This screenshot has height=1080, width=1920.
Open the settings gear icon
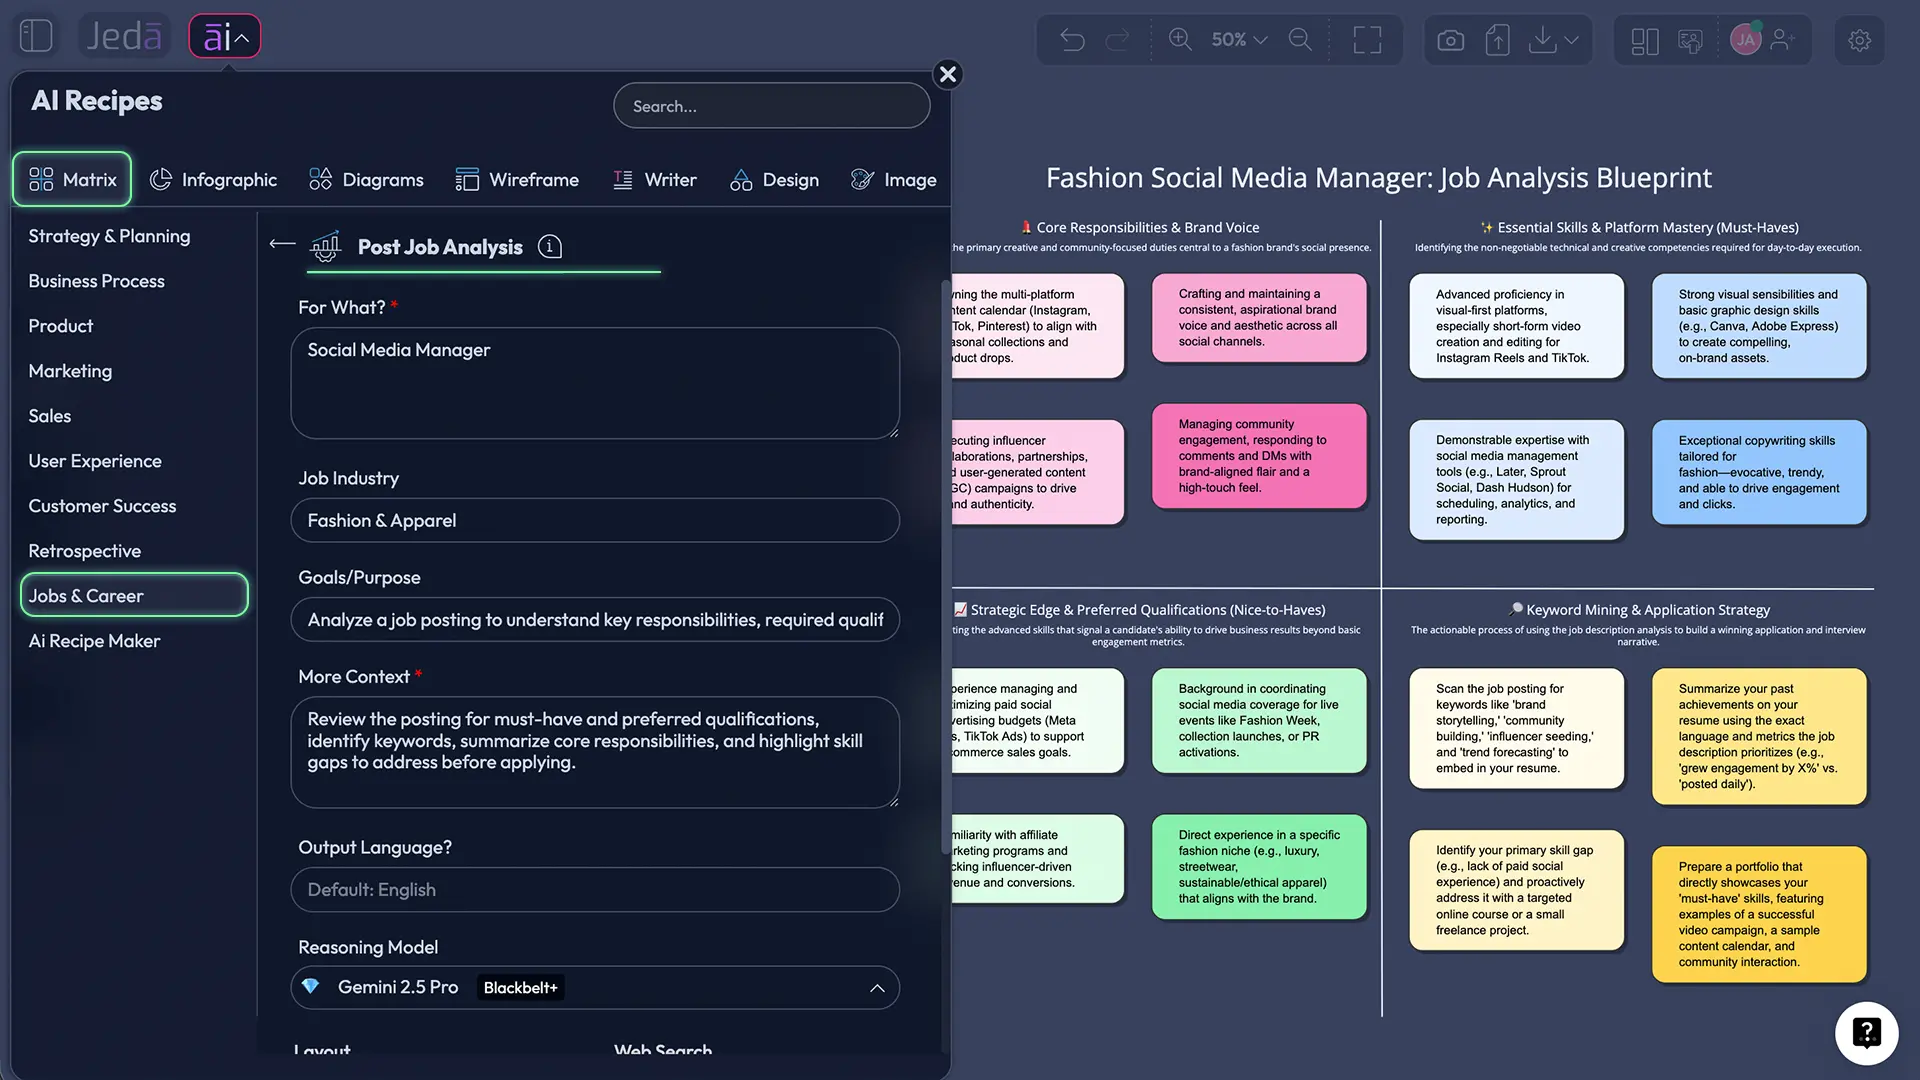(1859, 41)
